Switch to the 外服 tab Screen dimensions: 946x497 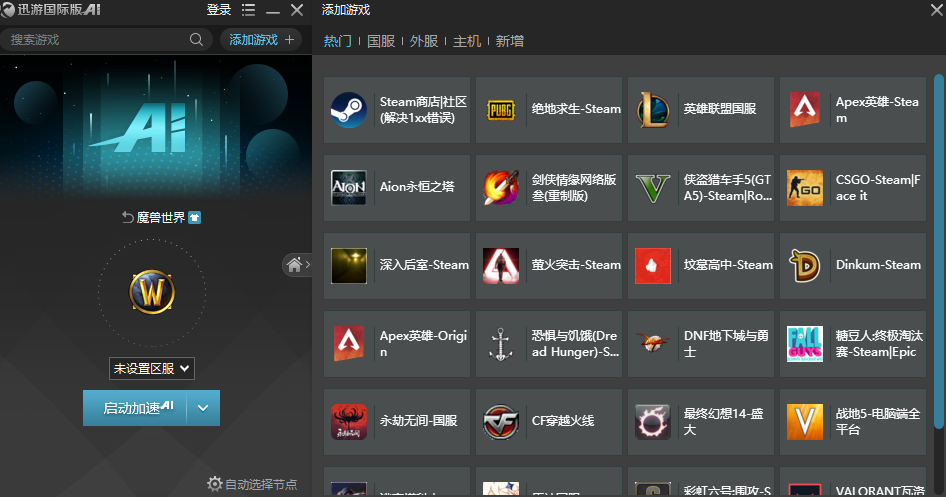(424, 41)
